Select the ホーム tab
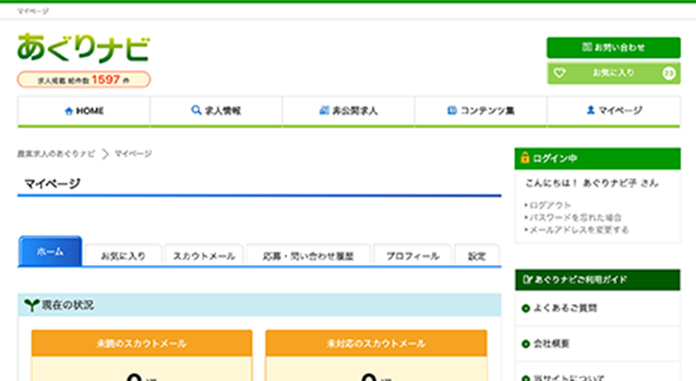This screenshot has width=696, height=381. (50, 251)
